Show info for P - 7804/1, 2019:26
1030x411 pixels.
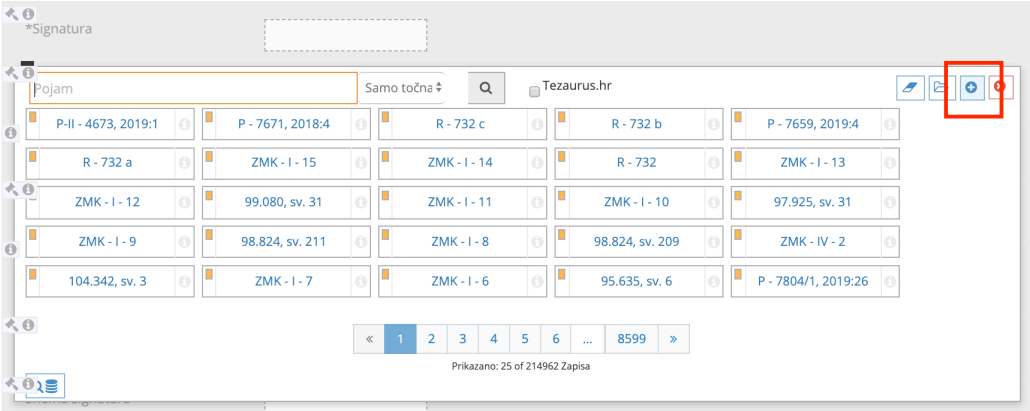[889, 281]
